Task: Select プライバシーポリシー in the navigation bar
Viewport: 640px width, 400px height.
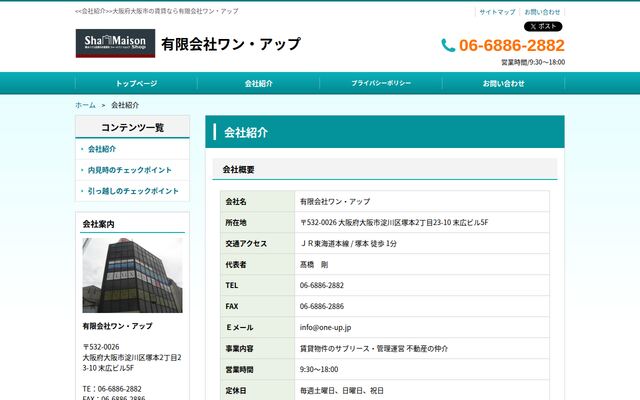Action: click(x=381, y=83)
